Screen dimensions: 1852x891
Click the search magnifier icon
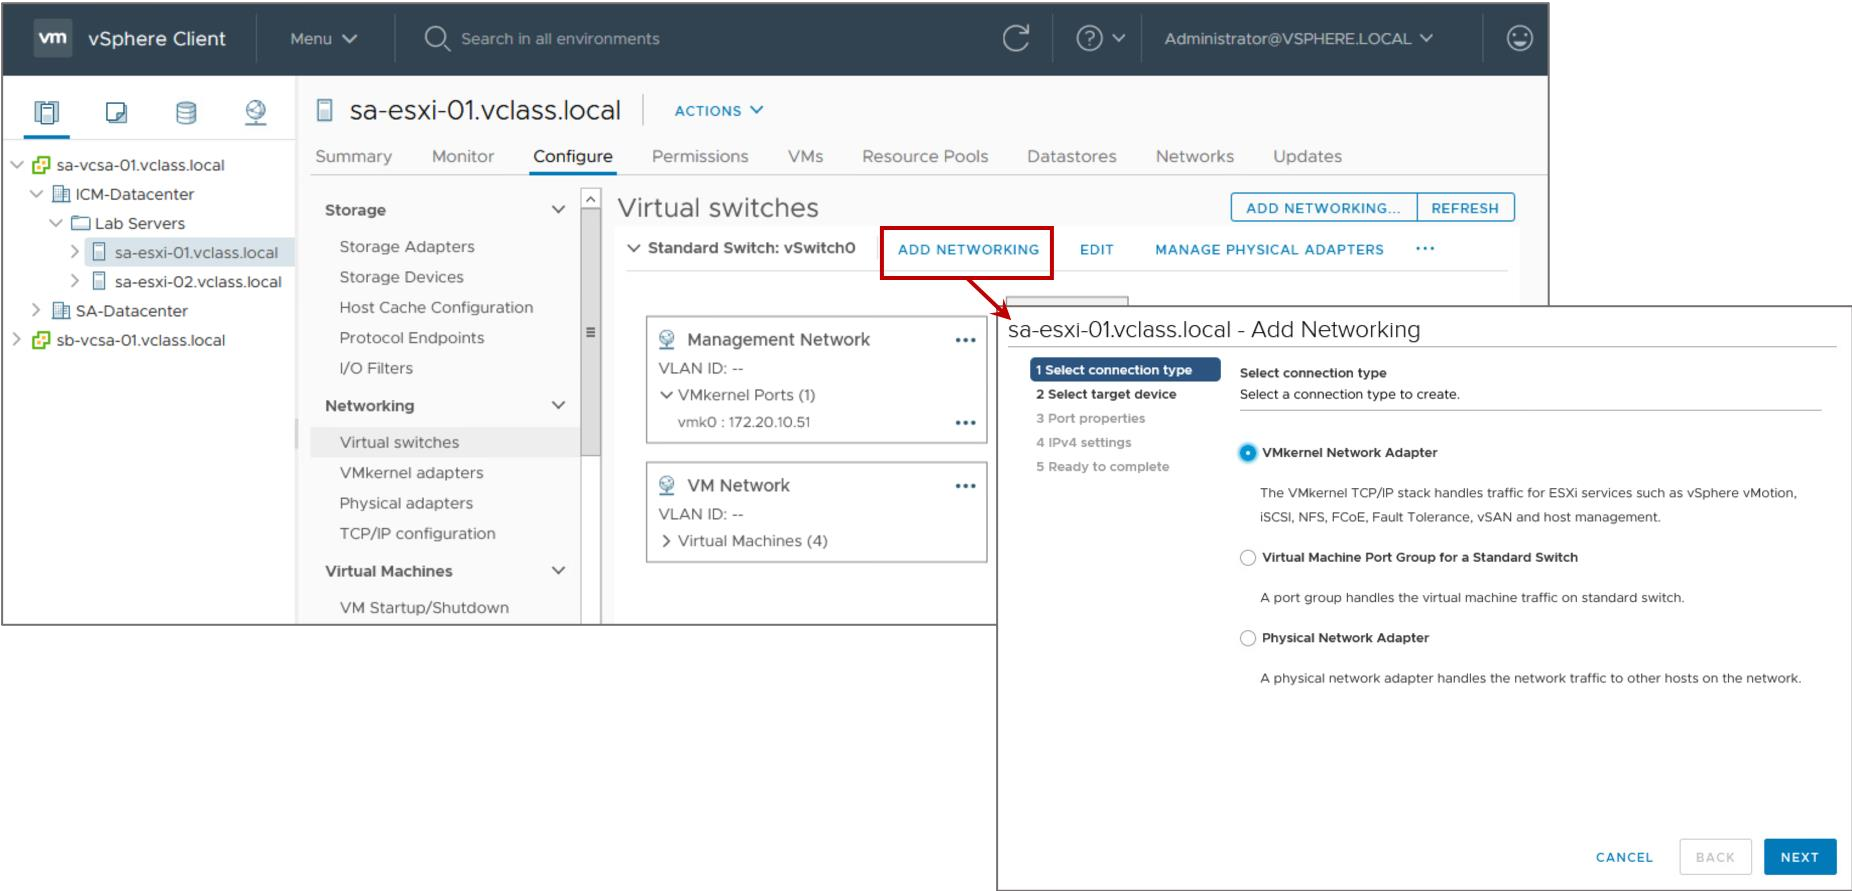(436, 38)
